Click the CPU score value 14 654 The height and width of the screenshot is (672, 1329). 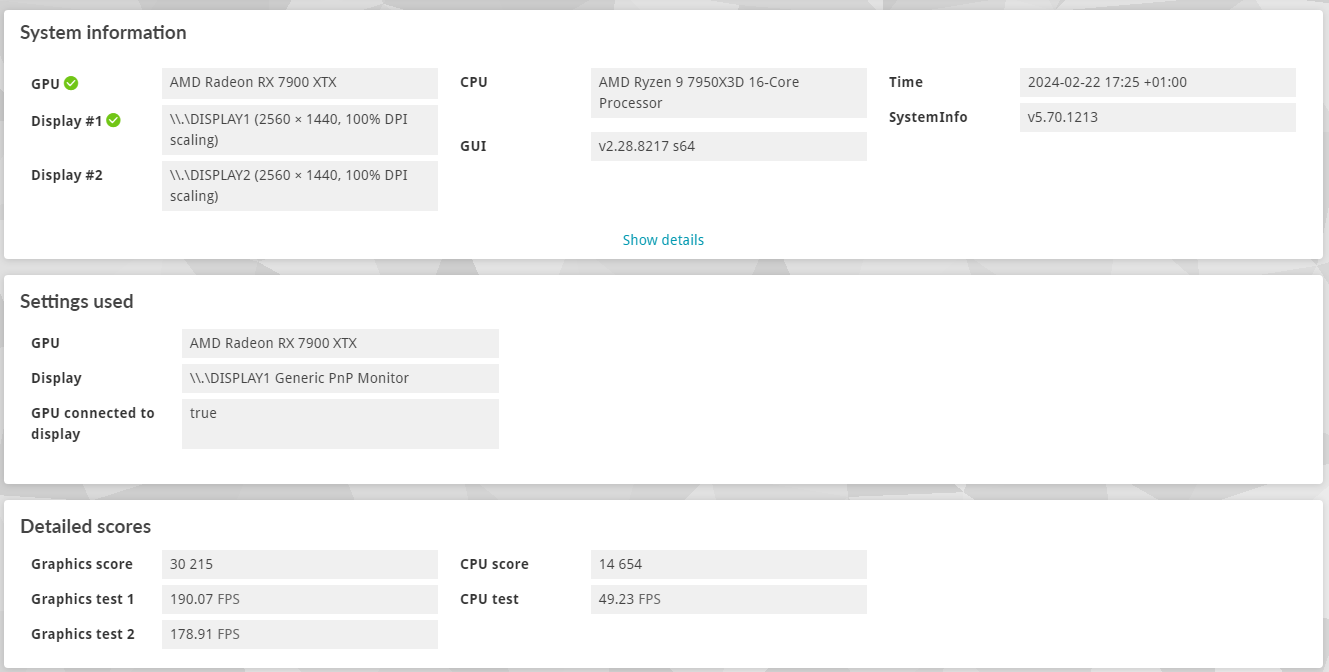click(x=729, y=564)
